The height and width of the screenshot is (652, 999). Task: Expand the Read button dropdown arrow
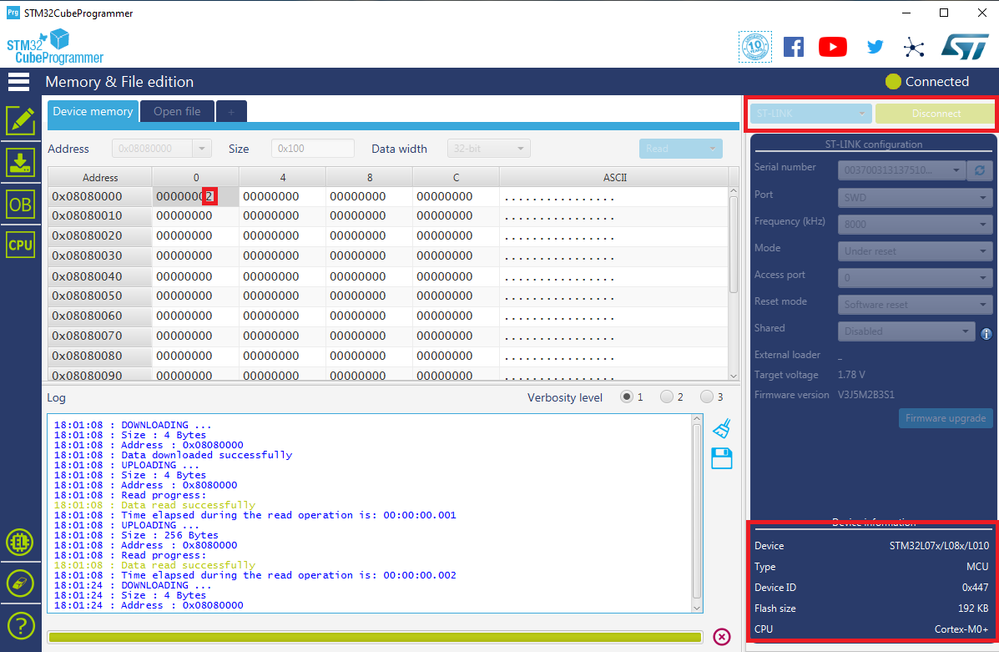712,149
